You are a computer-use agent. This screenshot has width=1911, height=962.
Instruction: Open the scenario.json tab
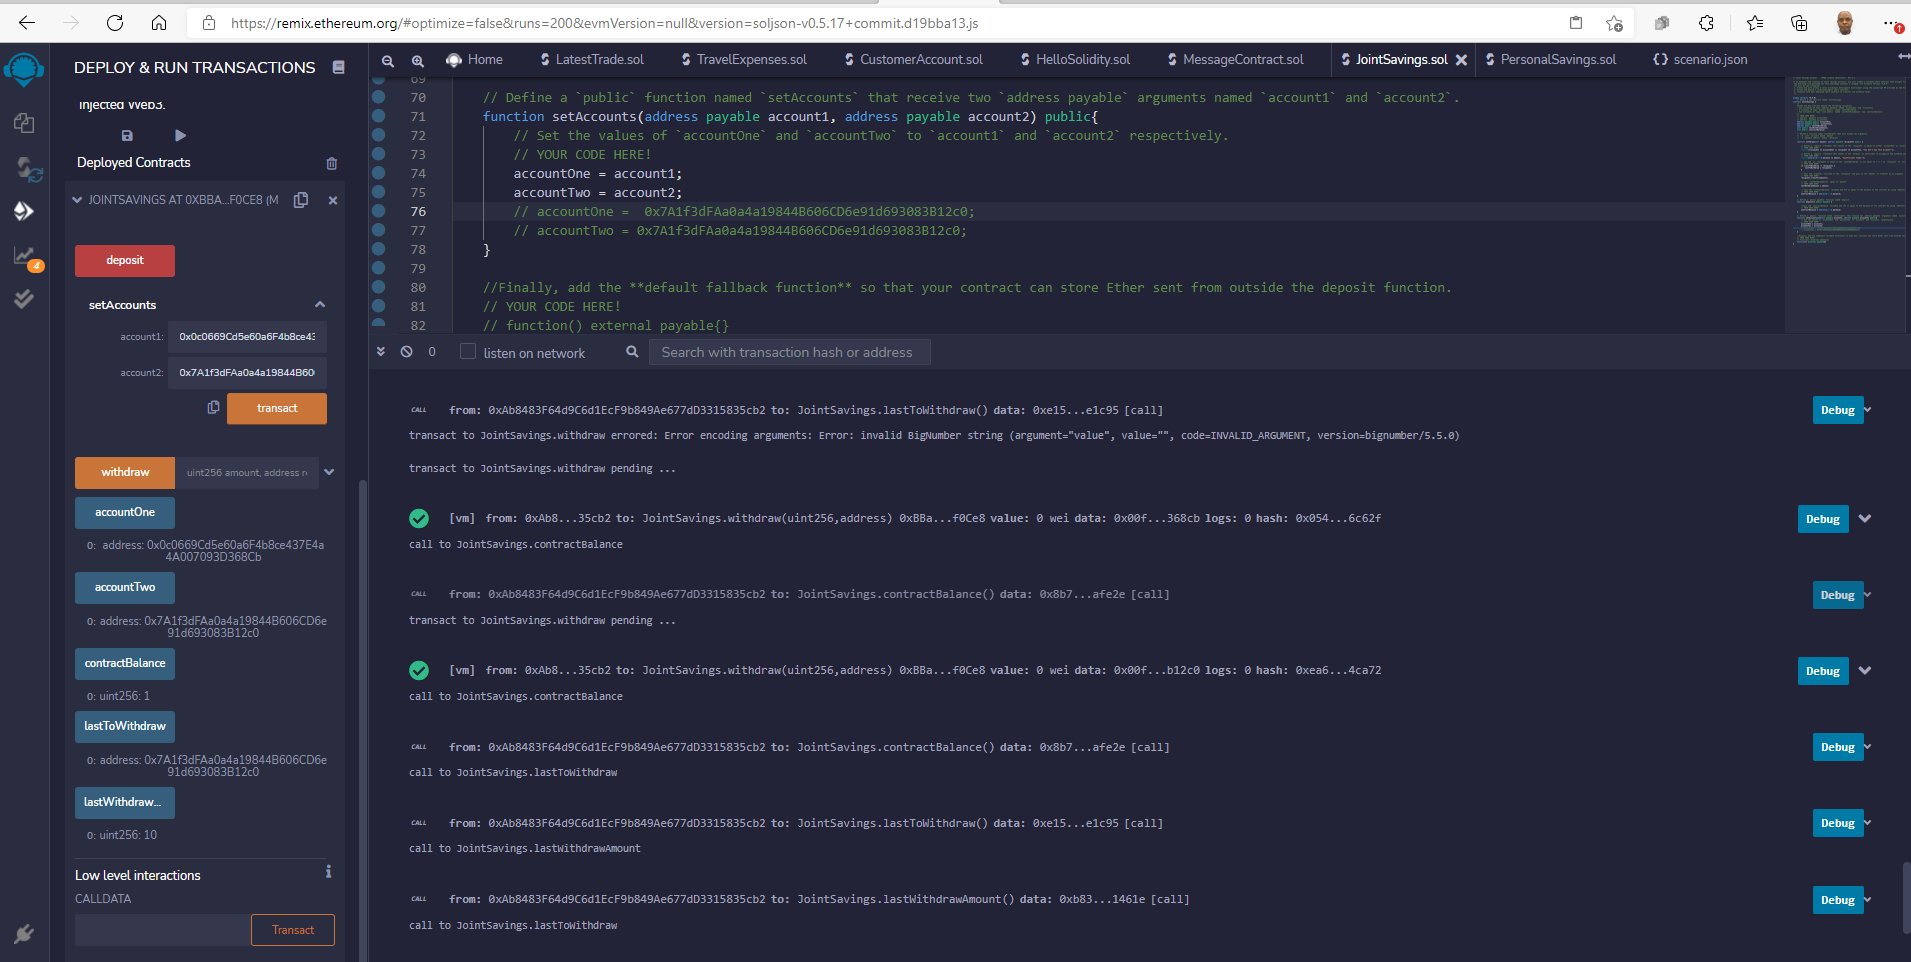(x=1707, y=59)
